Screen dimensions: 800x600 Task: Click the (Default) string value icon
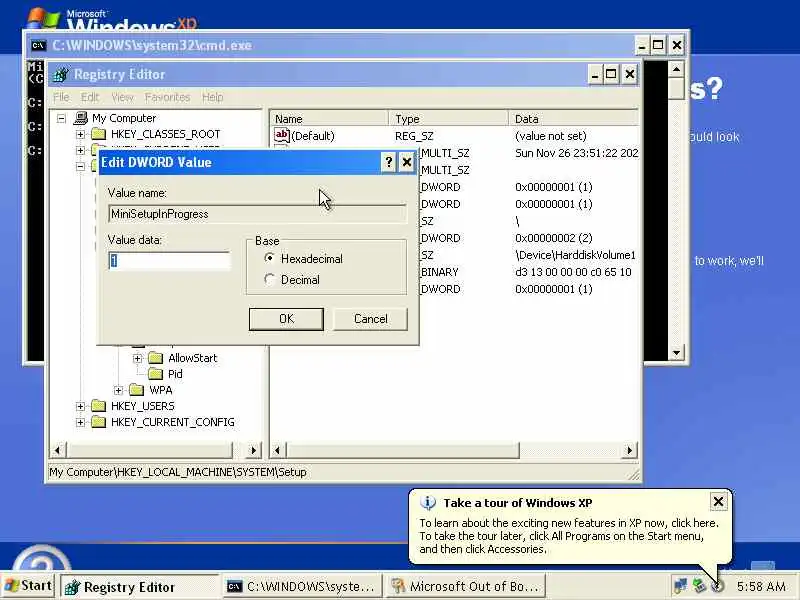[282, 135]
